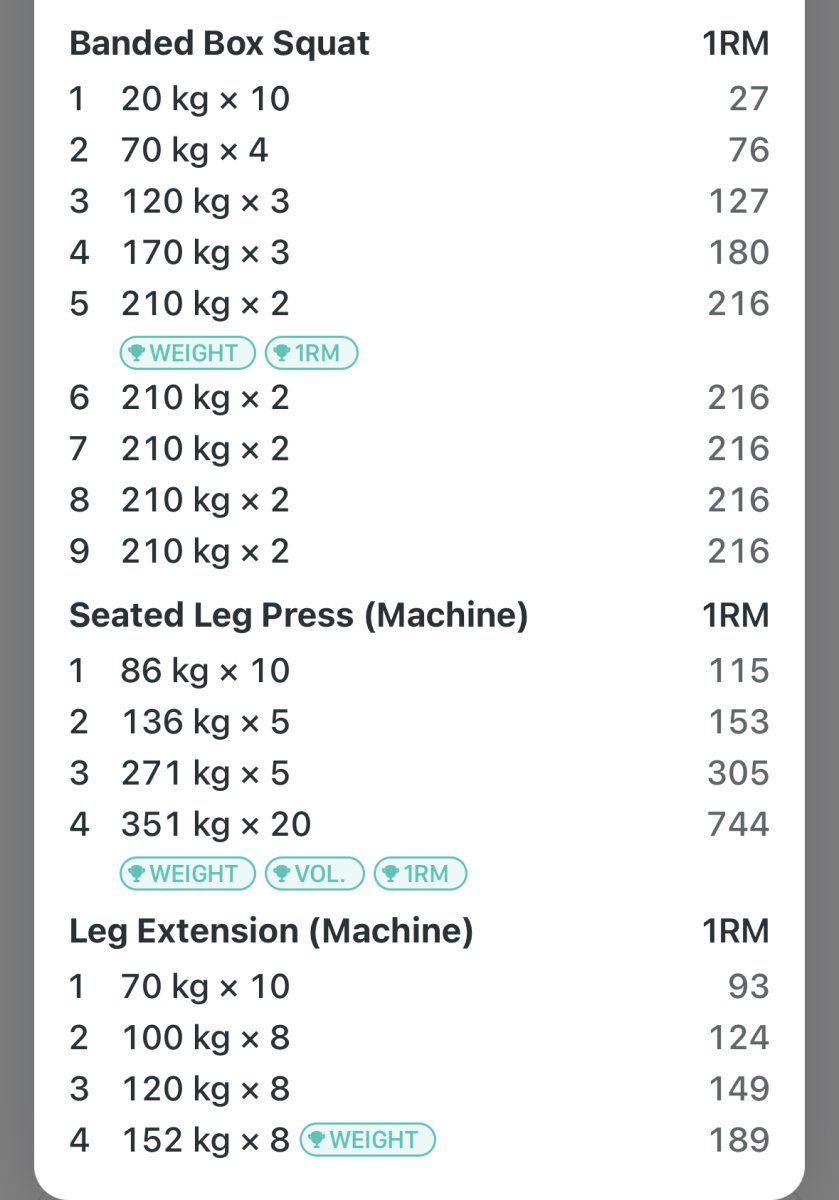Select the 20 kg × 10 squat warm-up set
This screenshot has width=839, height=1200.
205,99
